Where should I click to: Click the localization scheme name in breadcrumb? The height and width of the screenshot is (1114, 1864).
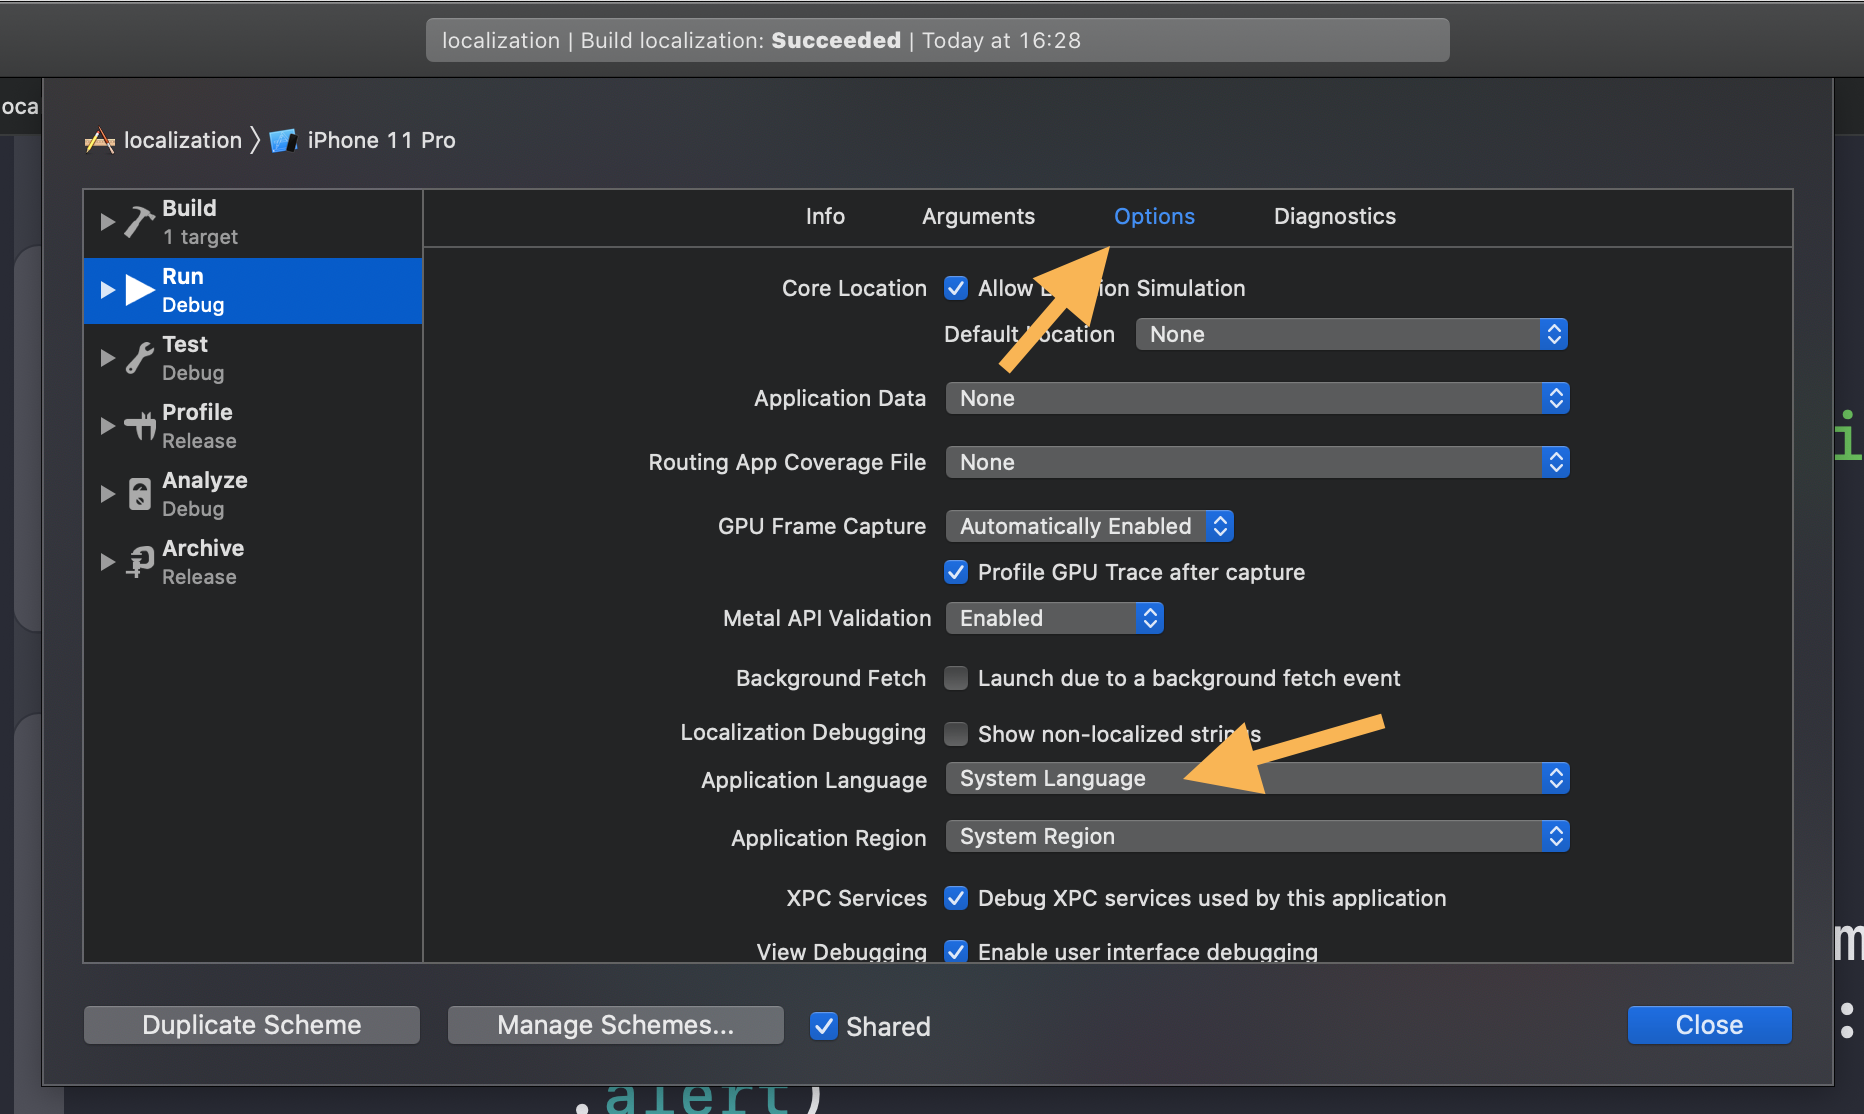pyautogui.click(x=183, y=141)
